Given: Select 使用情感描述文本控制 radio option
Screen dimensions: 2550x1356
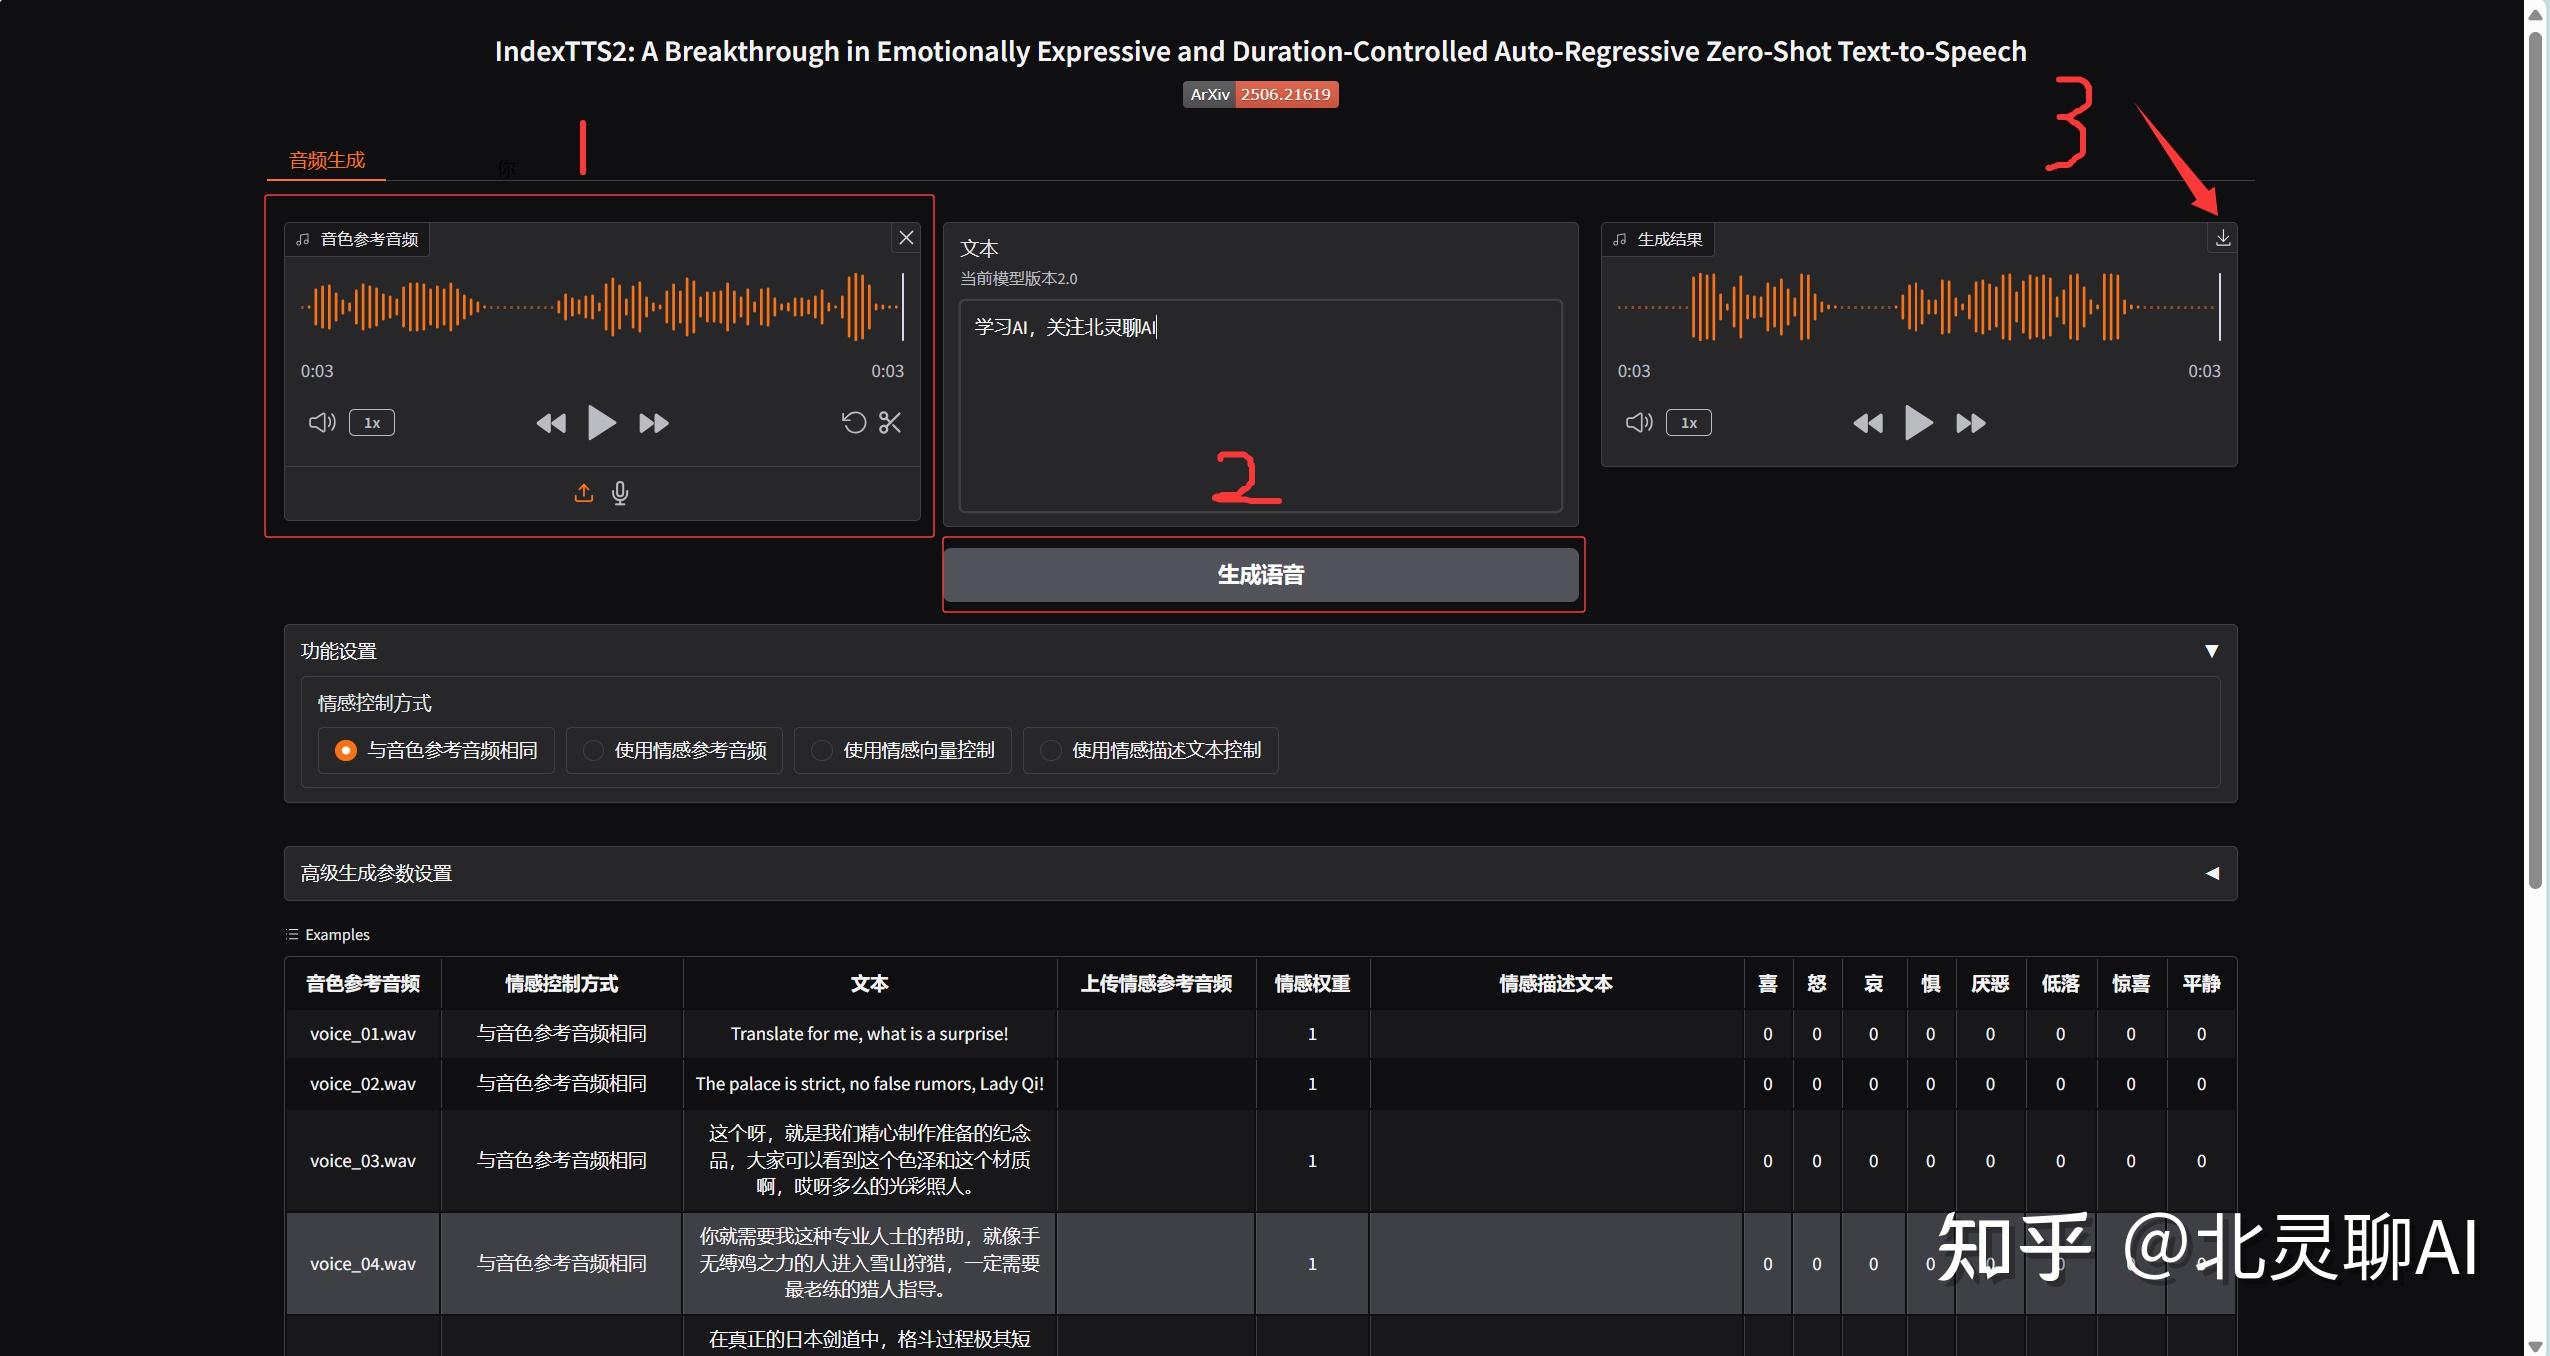Looking at the screenshot, I should [1051, 750].
